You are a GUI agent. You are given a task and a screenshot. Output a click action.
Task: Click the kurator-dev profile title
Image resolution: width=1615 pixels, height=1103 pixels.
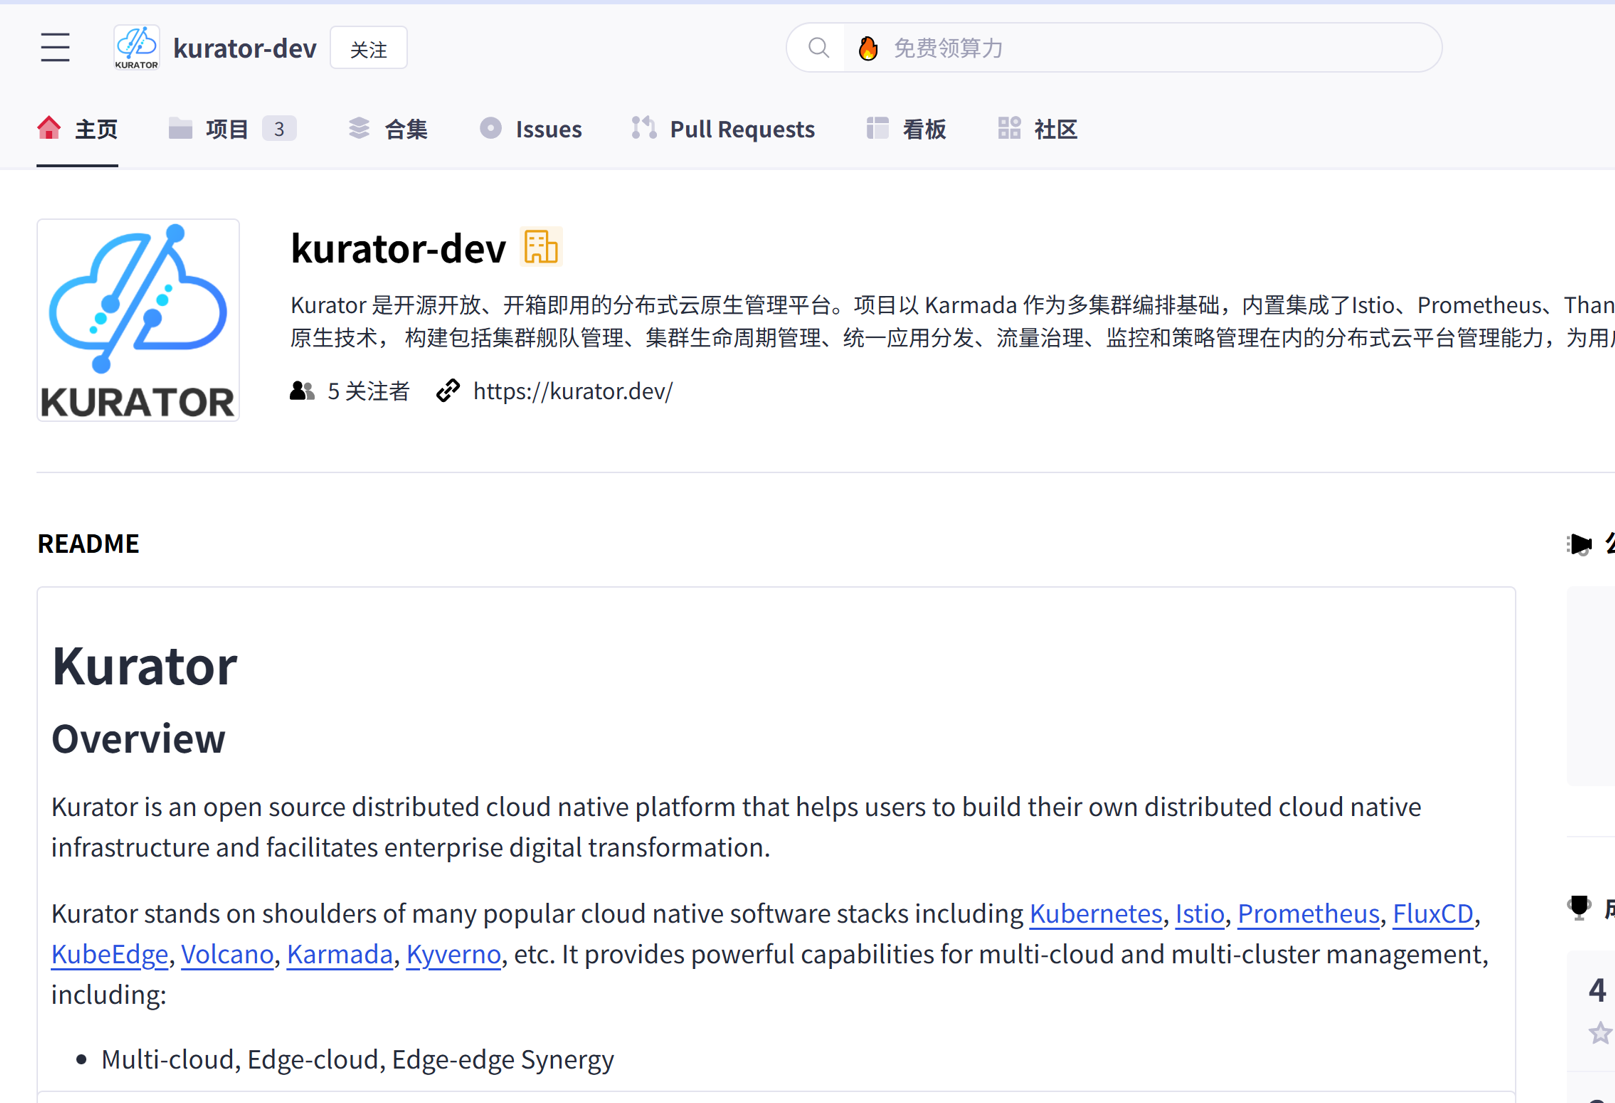(x=398, y=248)
